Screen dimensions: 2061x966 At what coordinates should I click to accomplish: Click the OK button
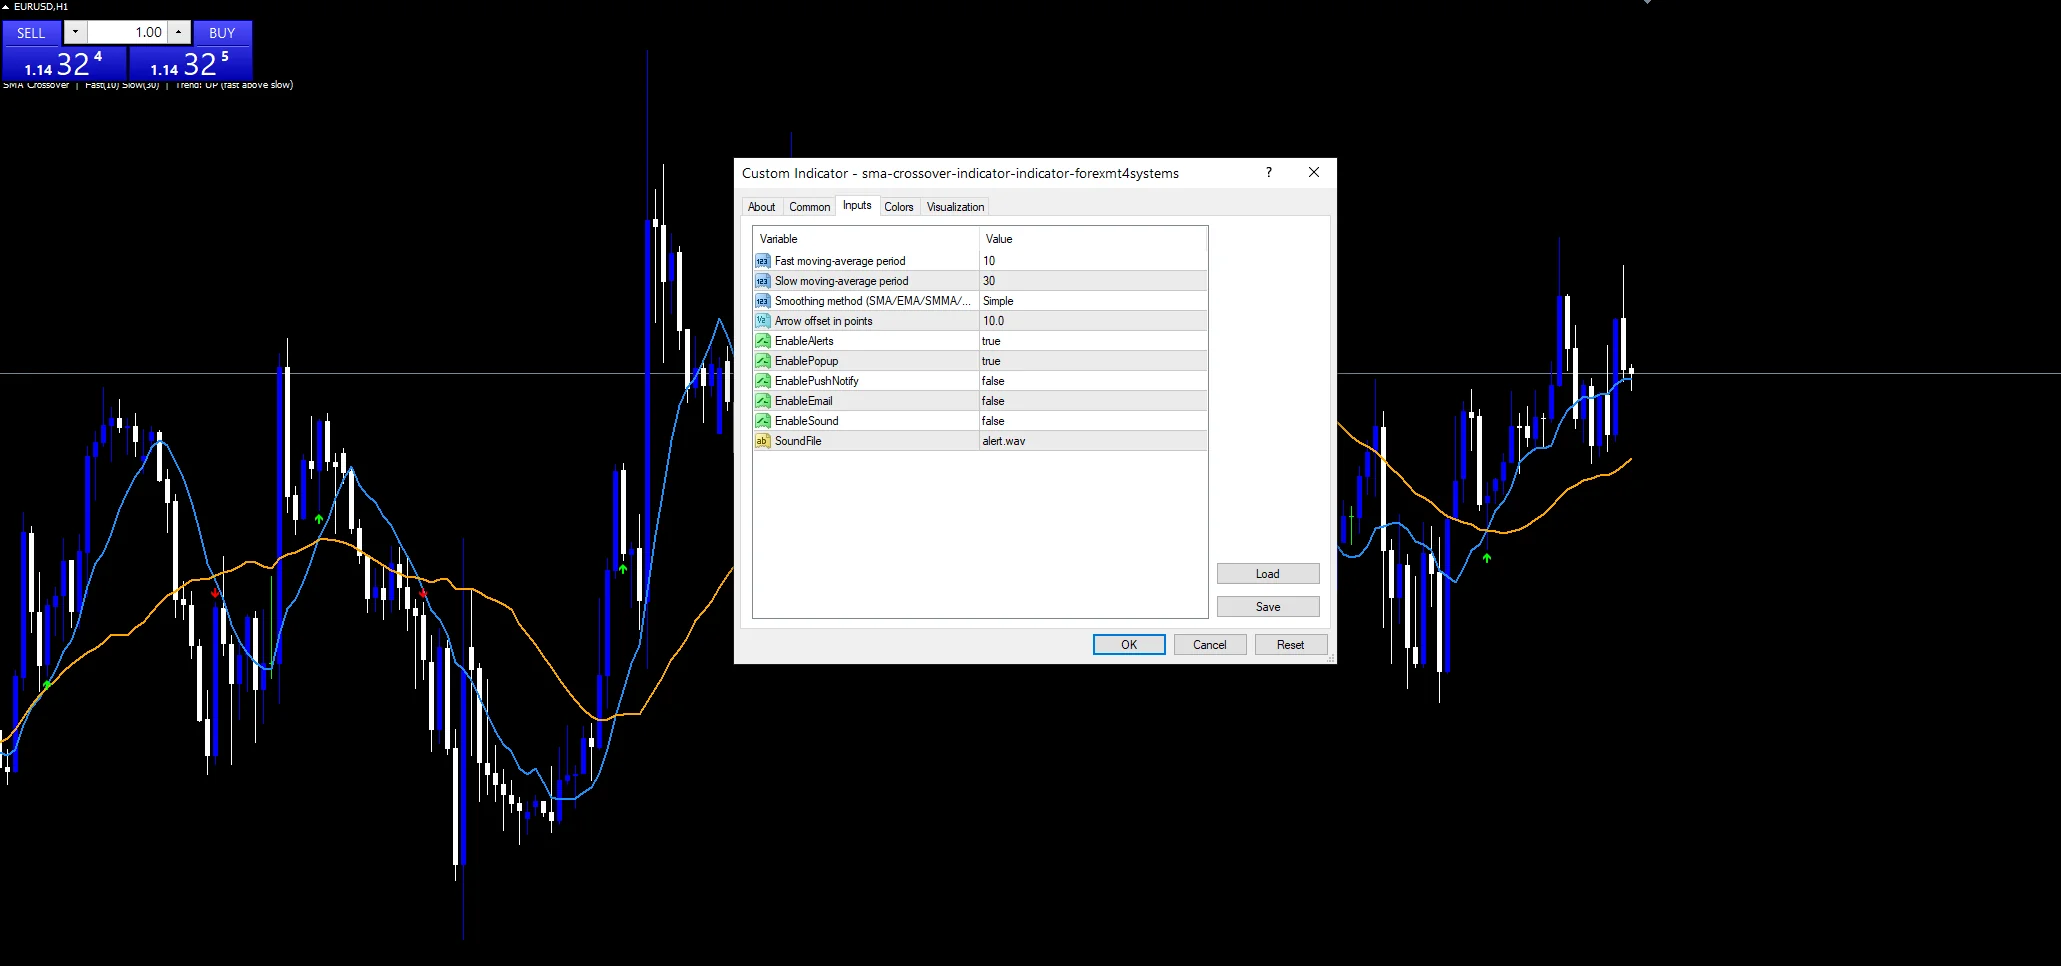1129,645
